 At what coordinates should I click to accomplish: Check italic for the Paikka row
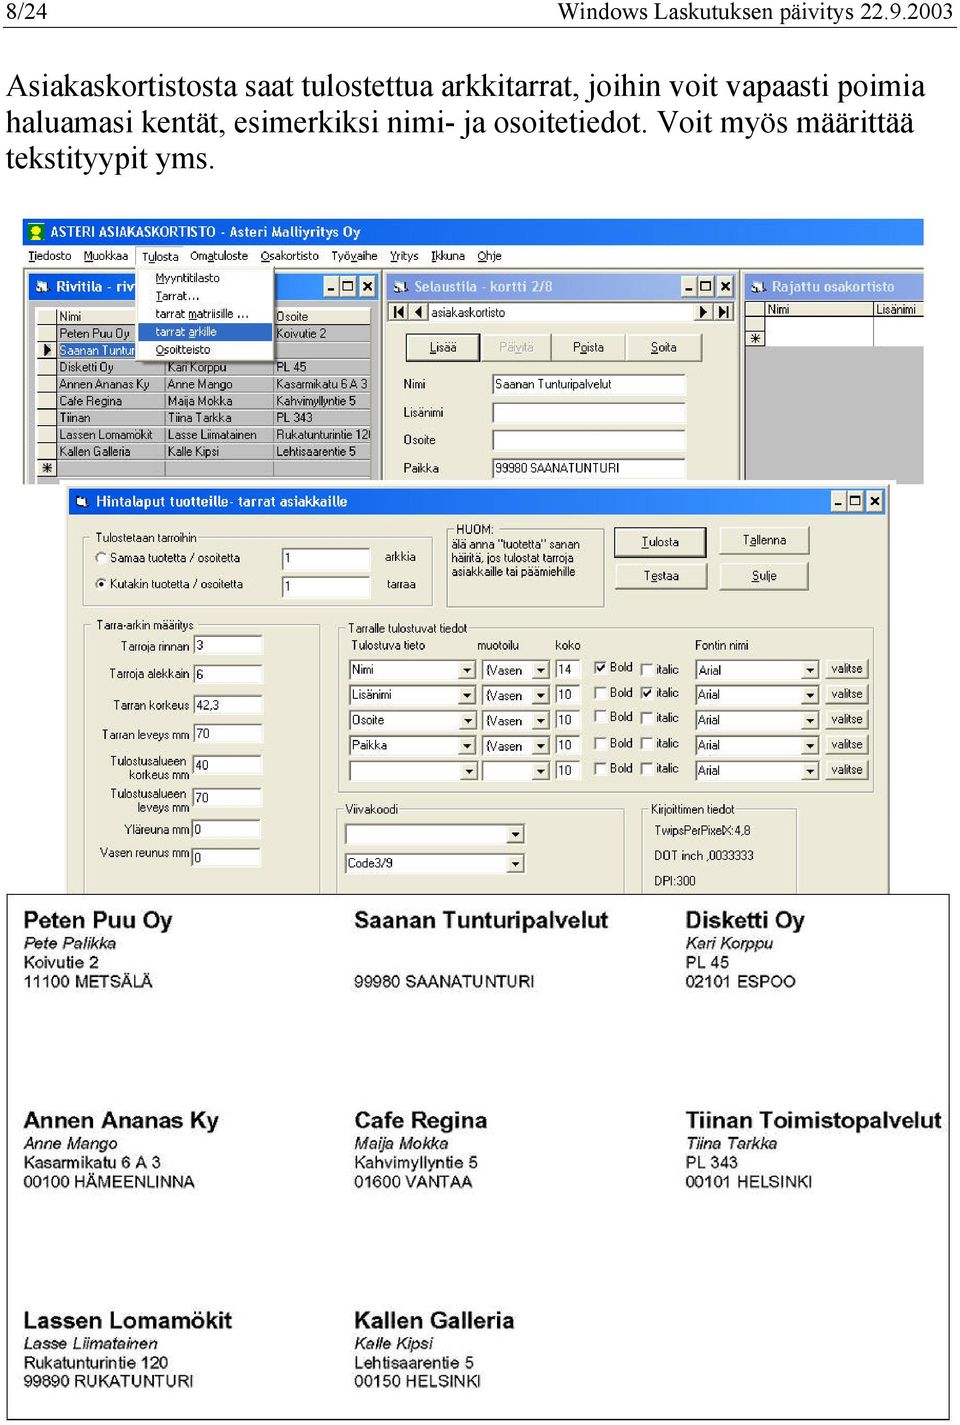point(647,744)
